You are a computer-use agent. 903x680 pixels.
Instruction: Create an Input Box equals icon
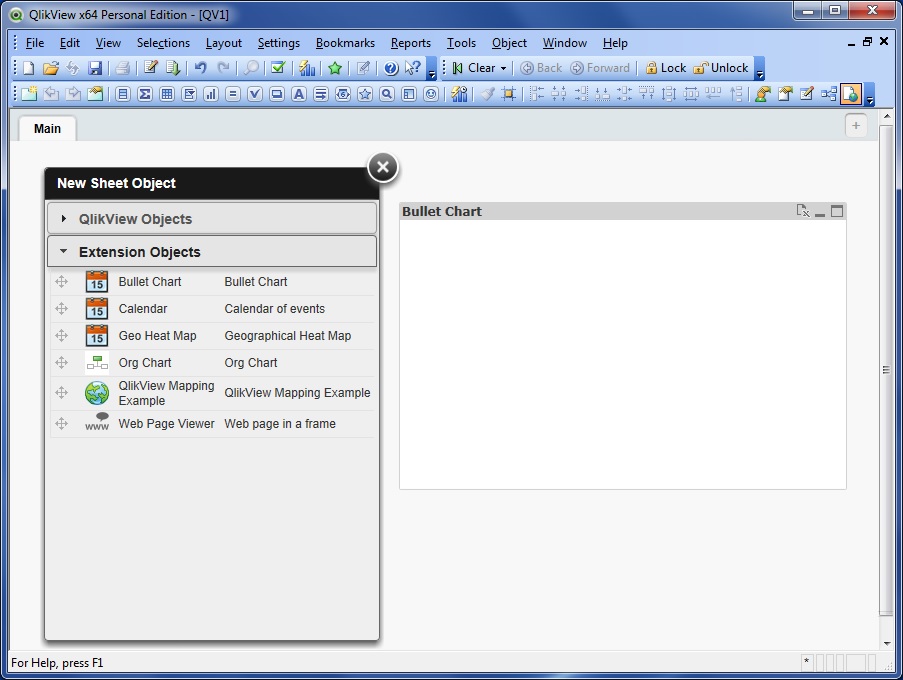click(233, 94)
